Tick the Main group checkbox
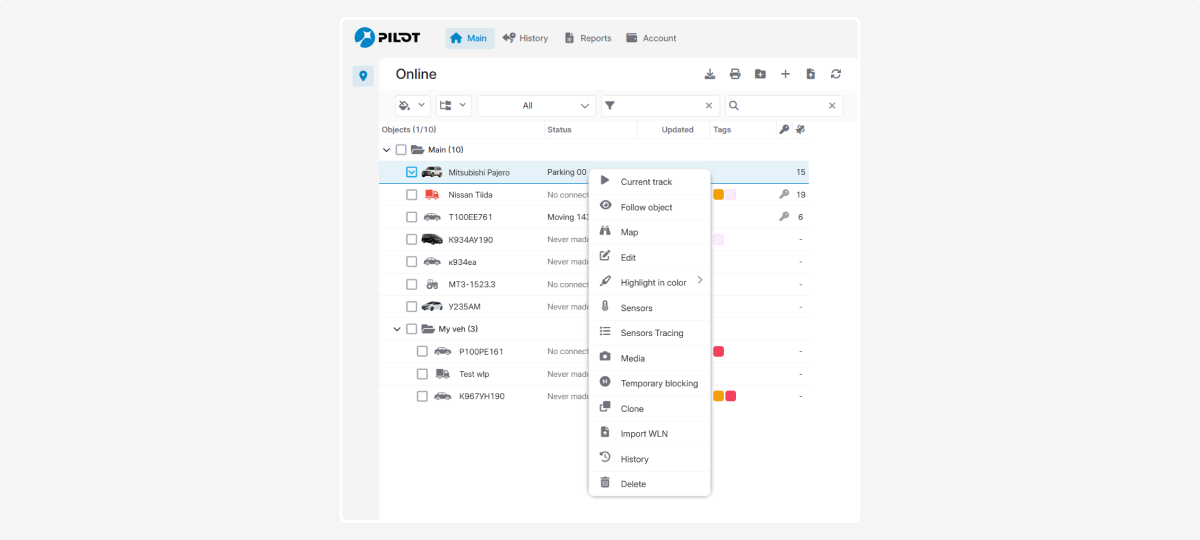This screenshot has width=1200, height=540. pos(401,150)
